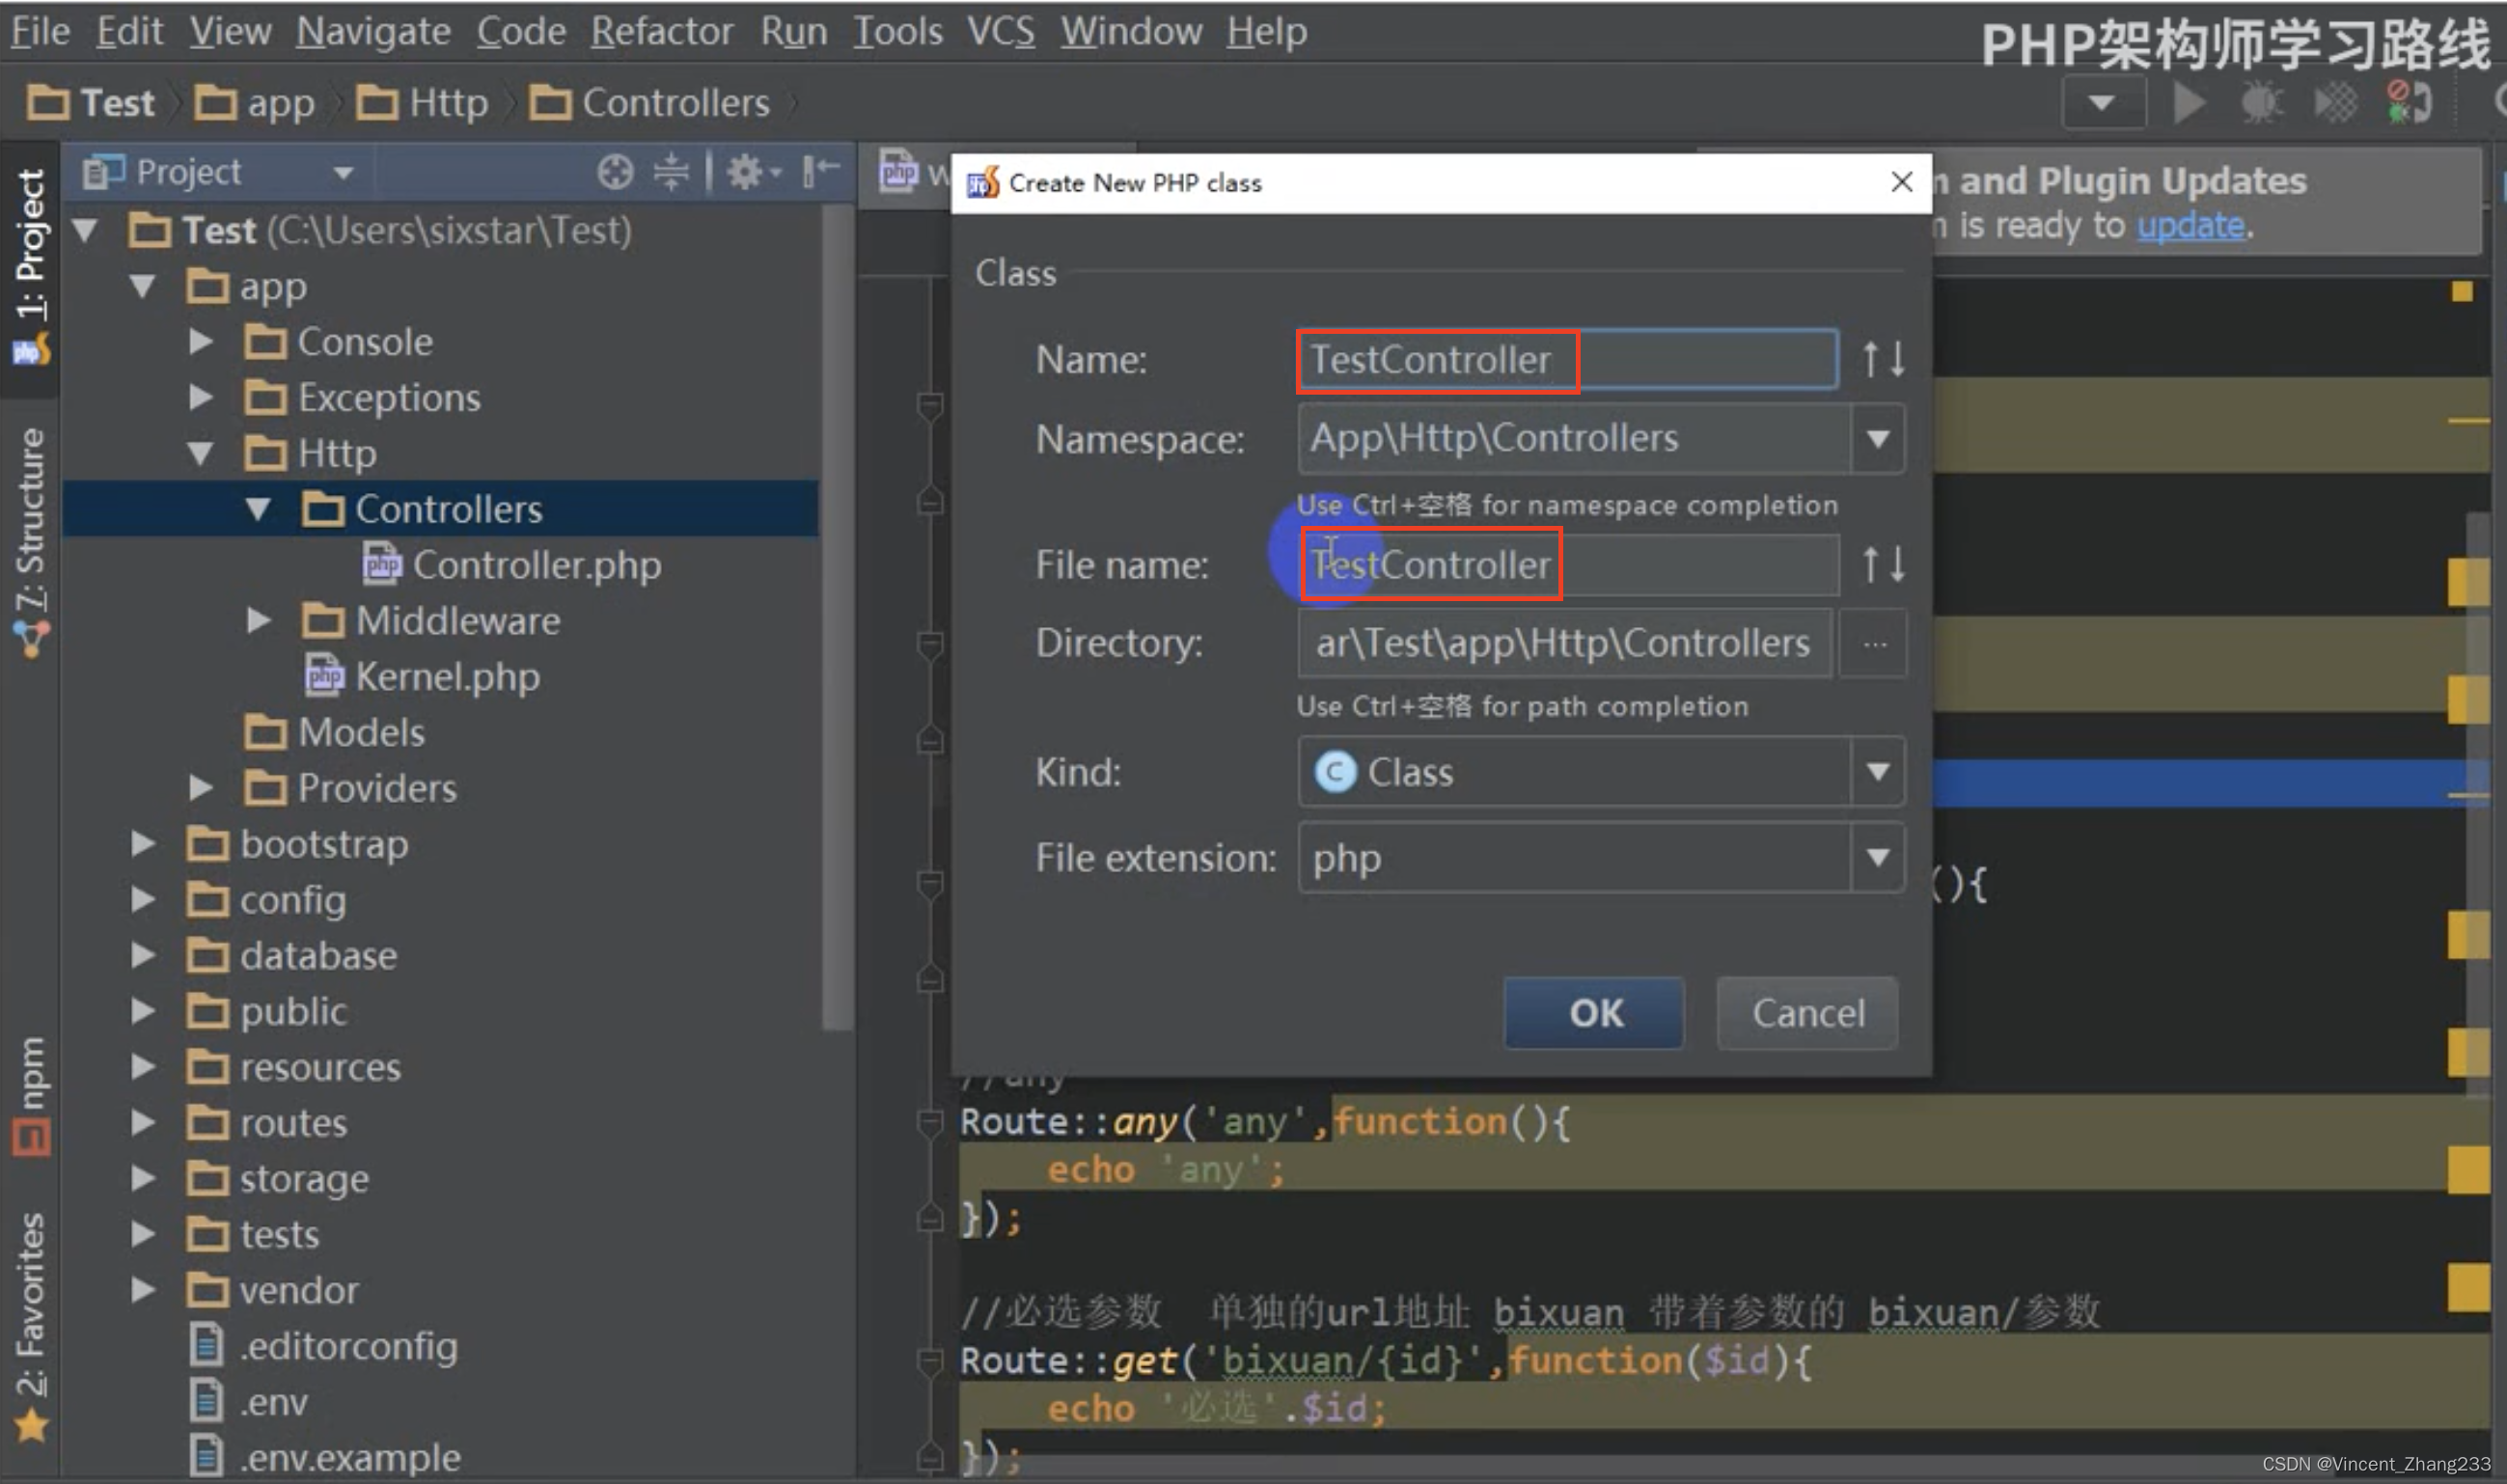The height and width of the screenshot is (1484, 2507).
Task: Start debugging with the bug icon
Action: tap(2261, 100)
